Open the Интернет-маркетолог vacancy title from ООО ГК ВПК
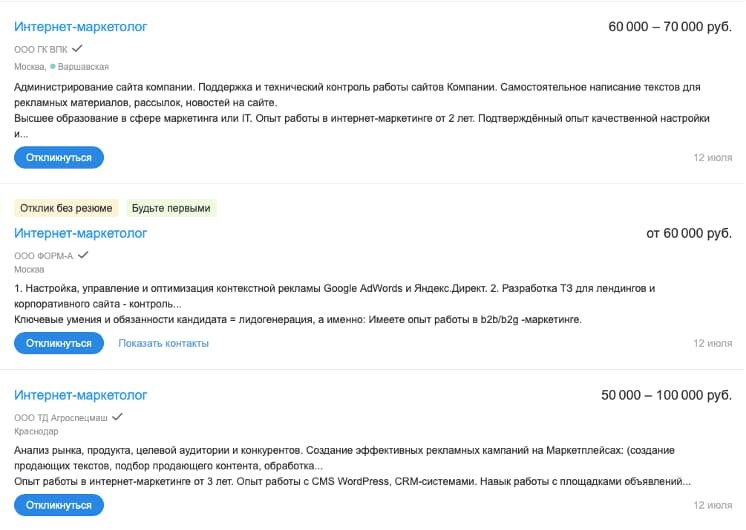The width and height of the screenshot is (746, 530). coord(81,26)
